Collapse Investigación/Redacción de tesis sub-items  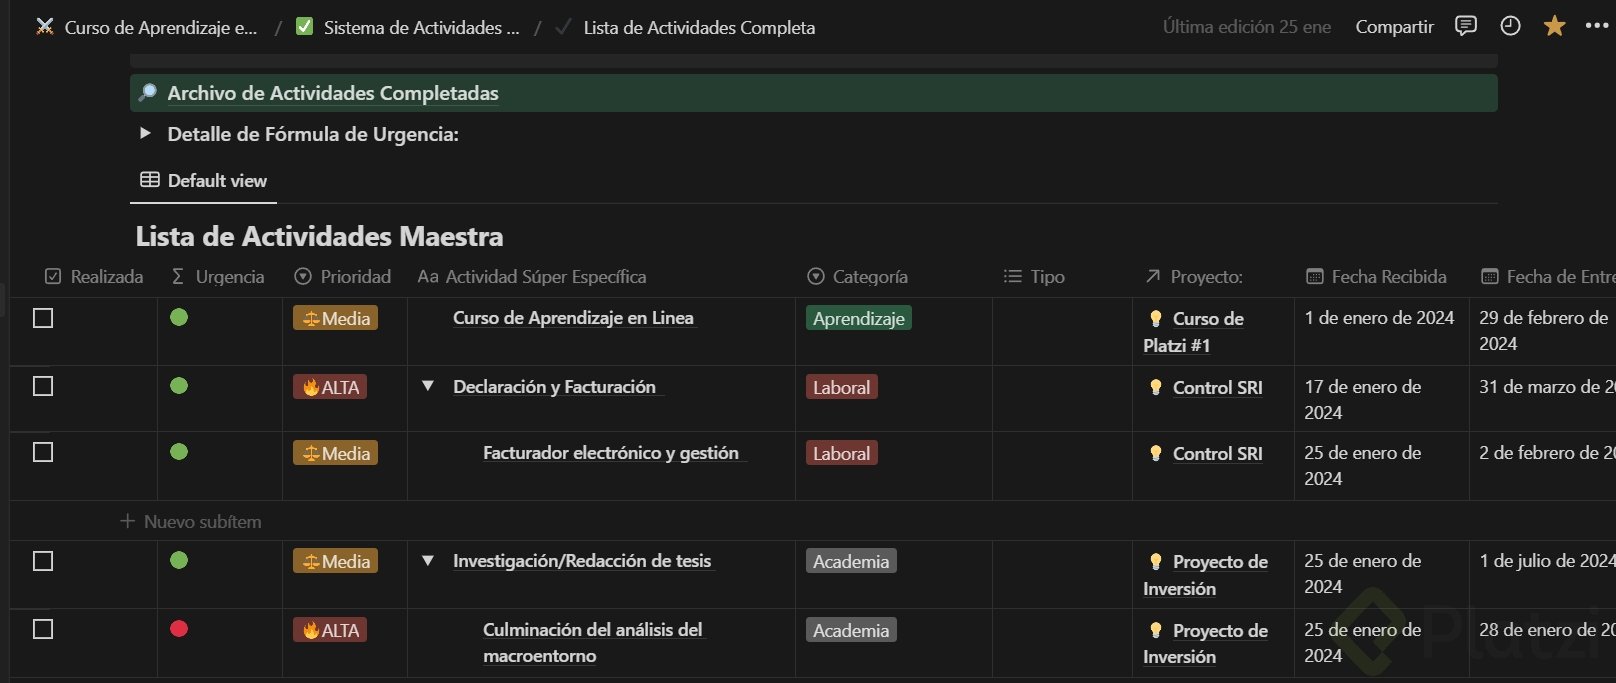tap(428, 560)
